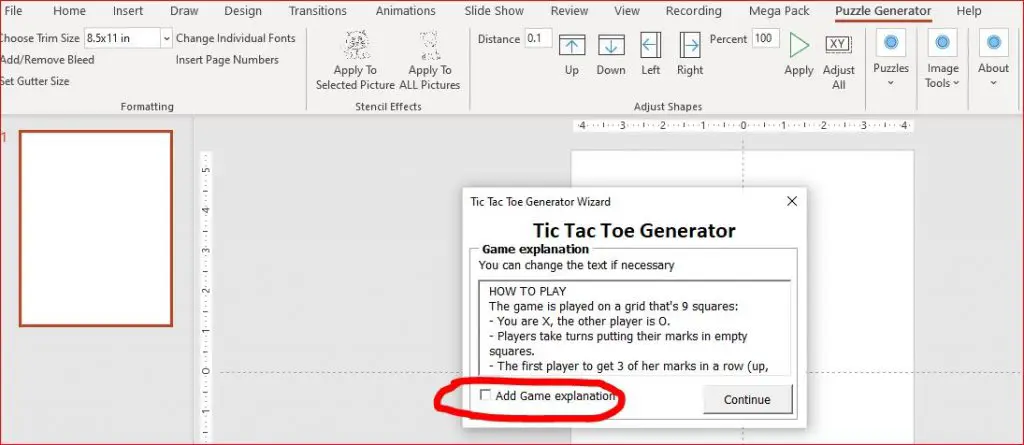1024x445 pixels.
Task: Click Insert Page Numbers
Action: coord(227,59)
